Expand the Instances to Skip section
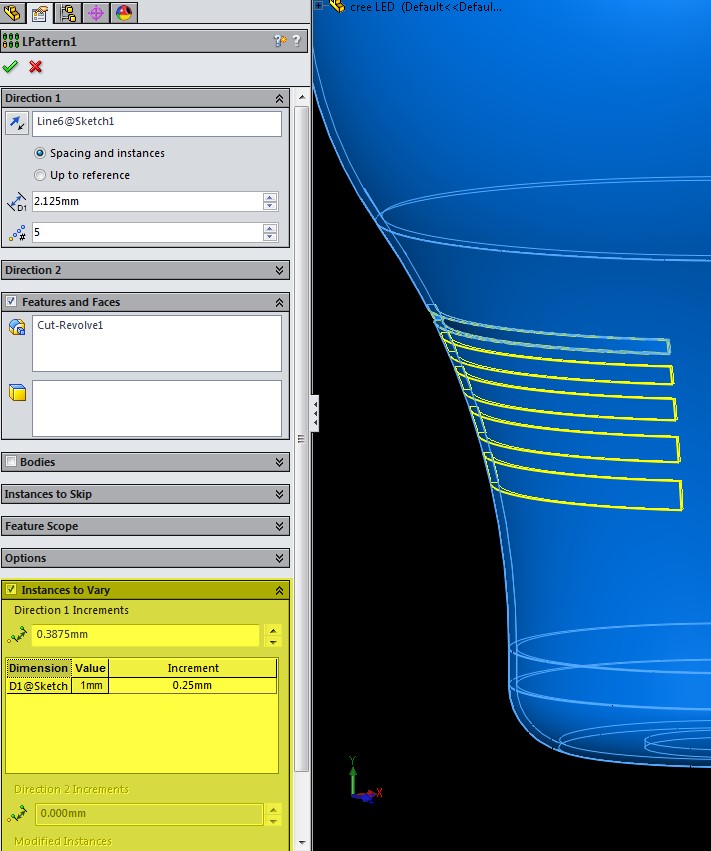 (279, 494)
